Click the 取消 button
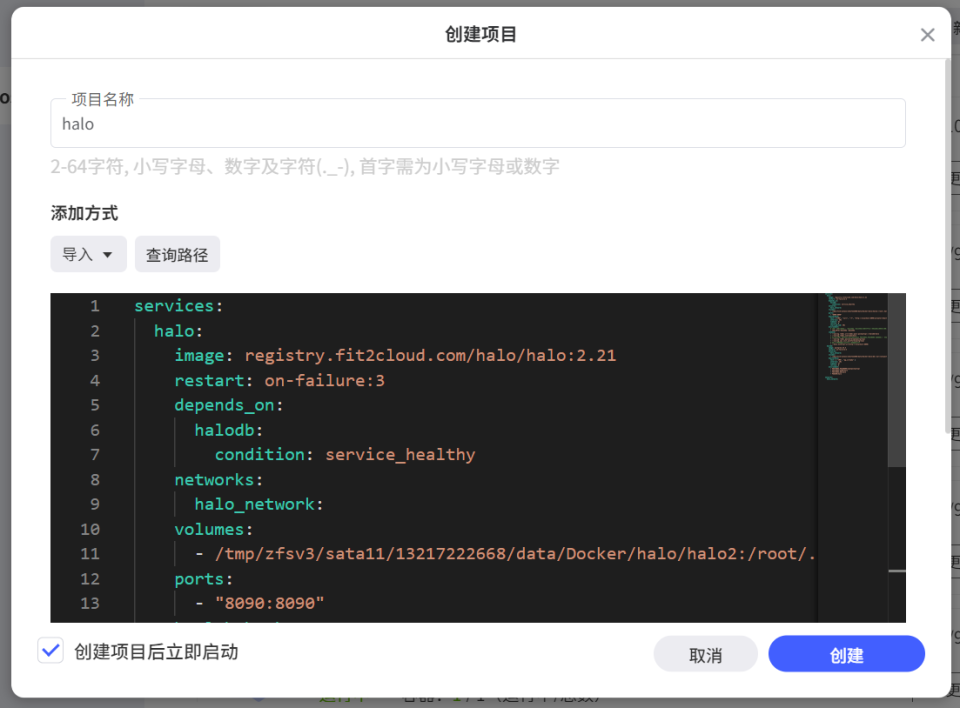The image size is (960, 708). pos(705,655)
